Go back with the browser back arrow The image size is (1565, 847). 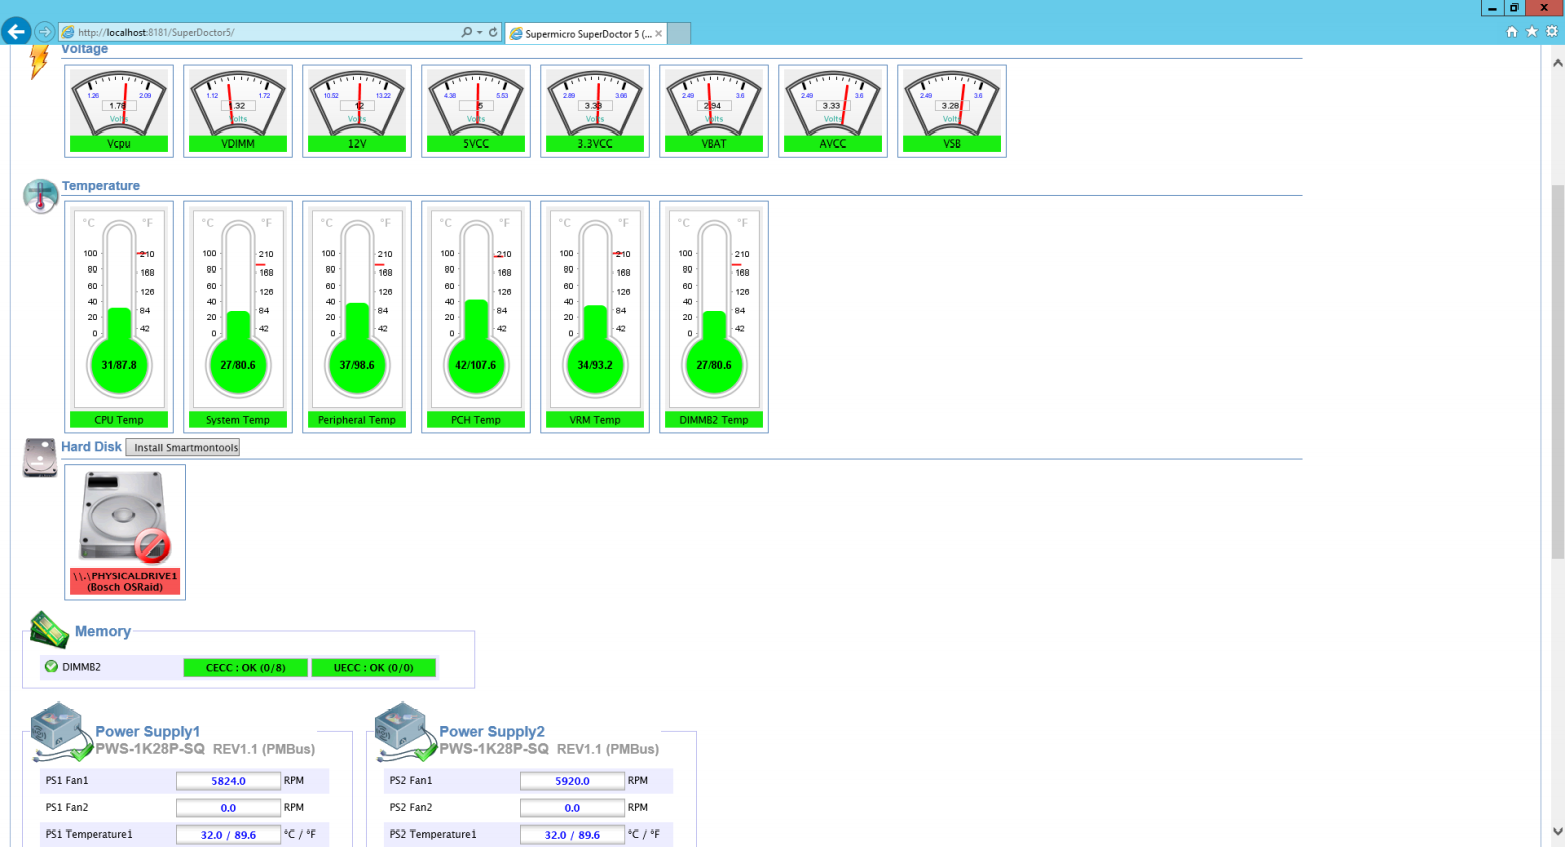16,32
